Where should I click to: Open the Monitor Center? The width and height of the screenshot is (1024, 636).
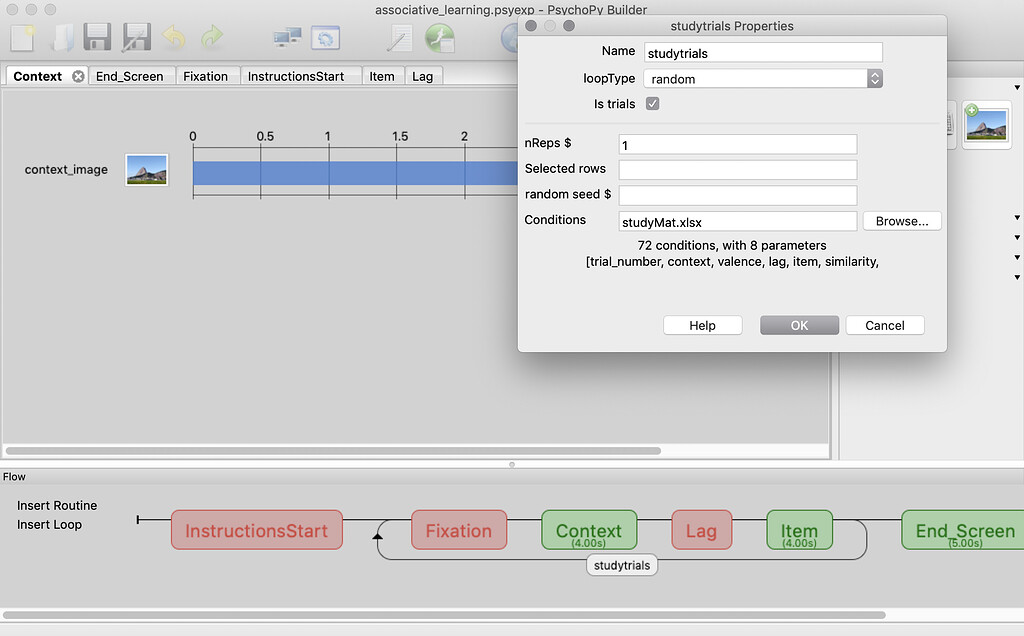click(287, 37)
